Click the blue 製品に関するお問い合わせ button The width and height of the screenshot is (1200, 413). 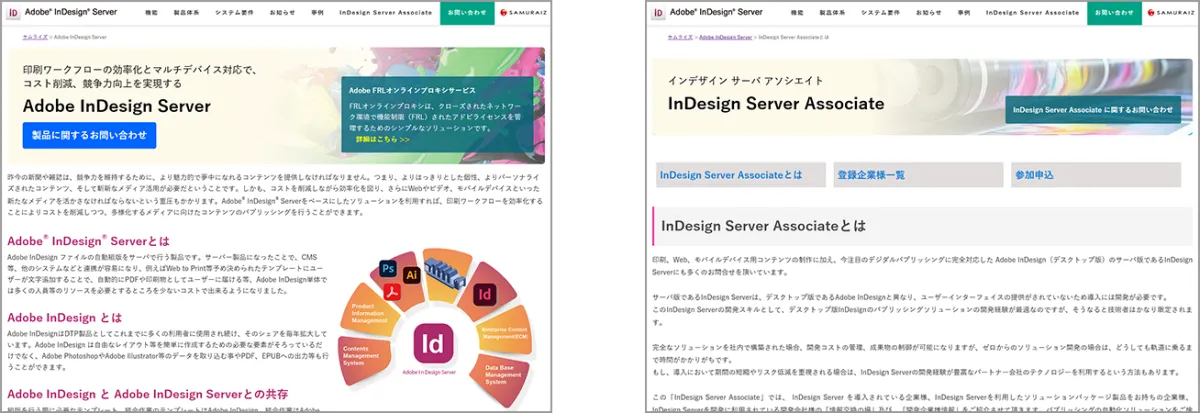point(89,135)
